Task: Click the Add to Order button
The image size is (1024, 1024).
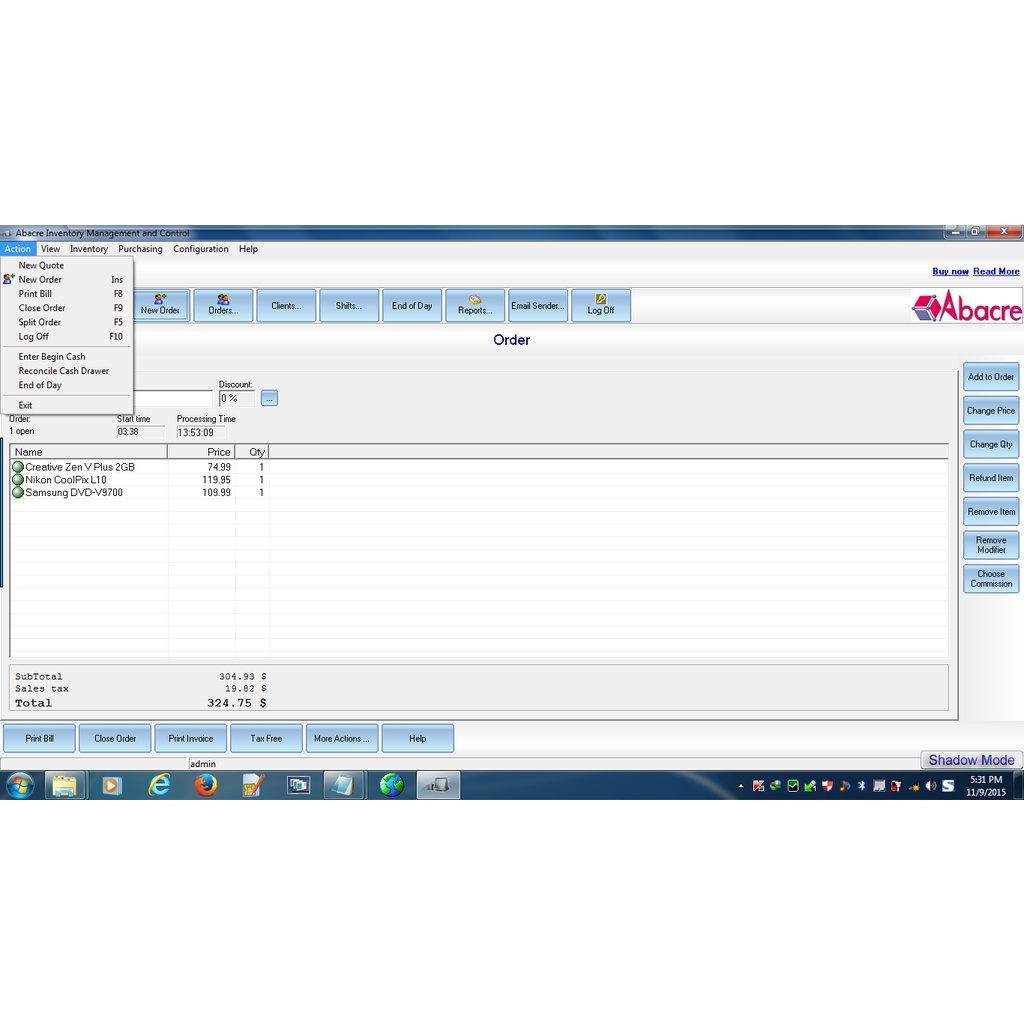Action: [x=991, y=377]
